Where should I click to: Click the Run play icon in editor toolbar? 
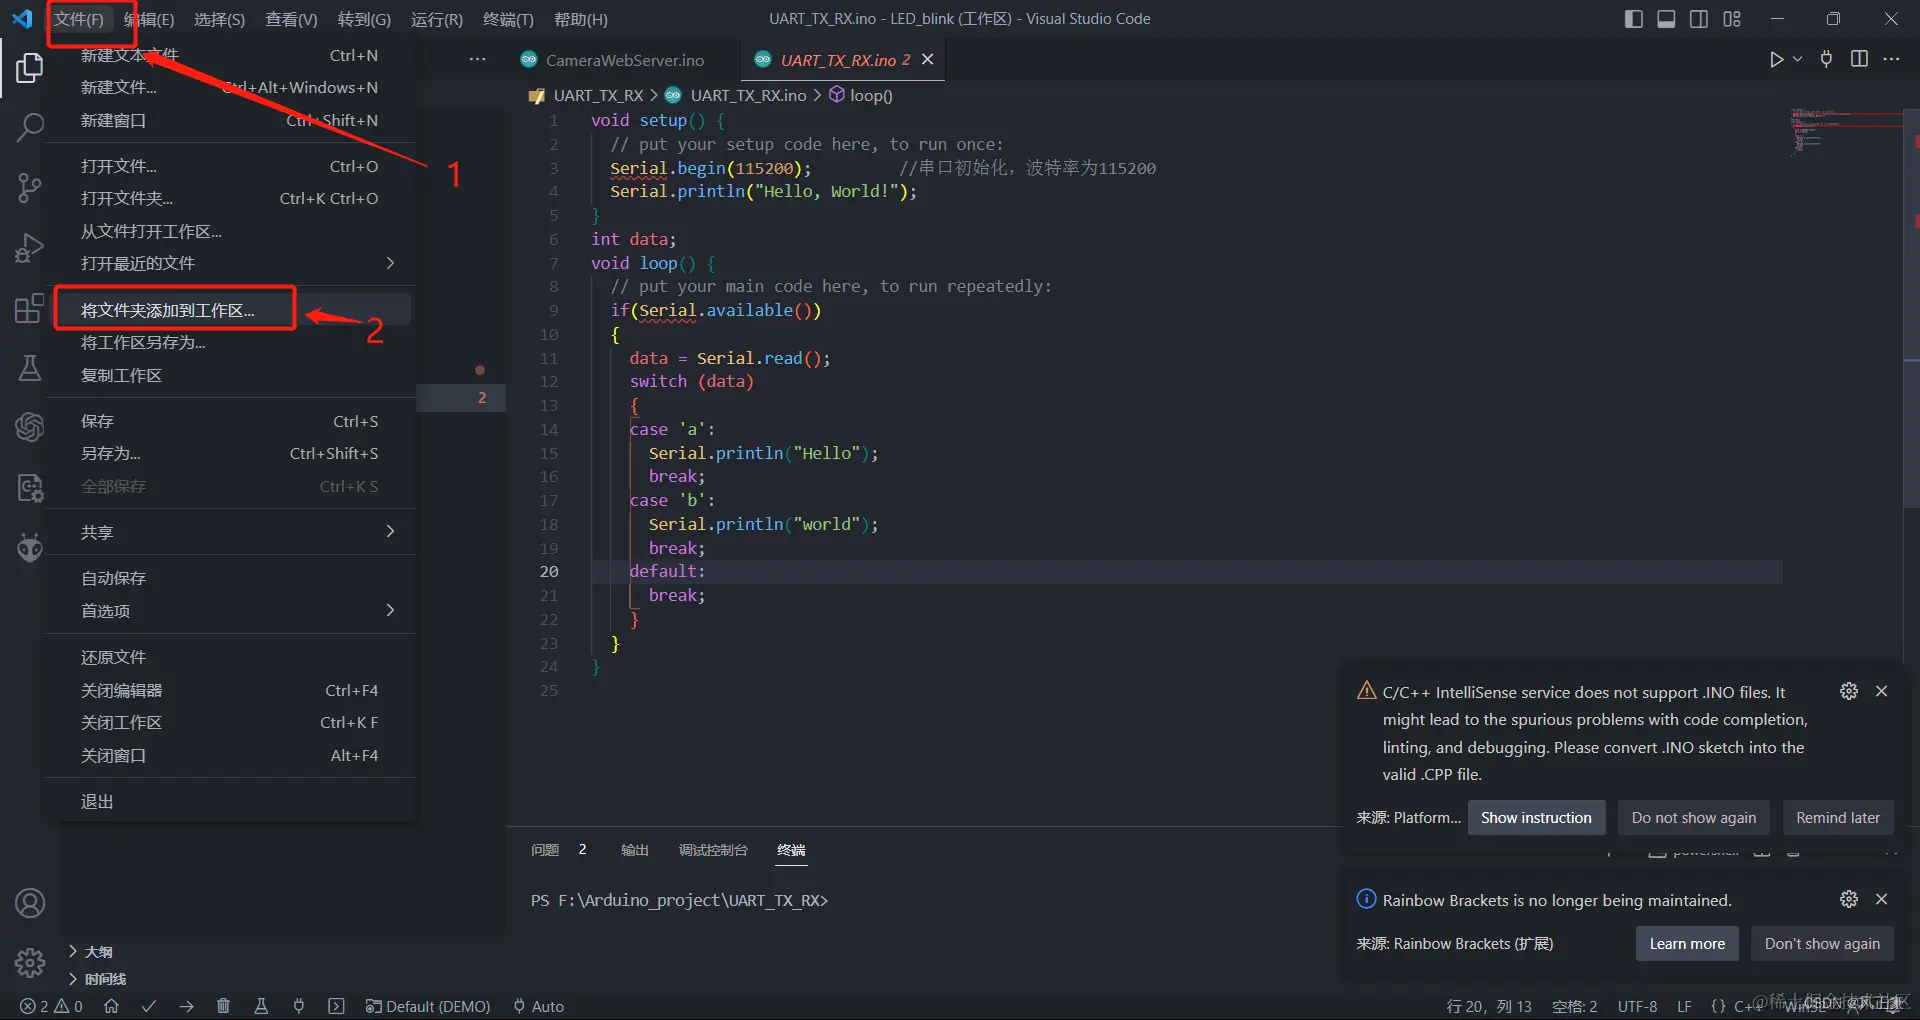(x=1776, y=59)
